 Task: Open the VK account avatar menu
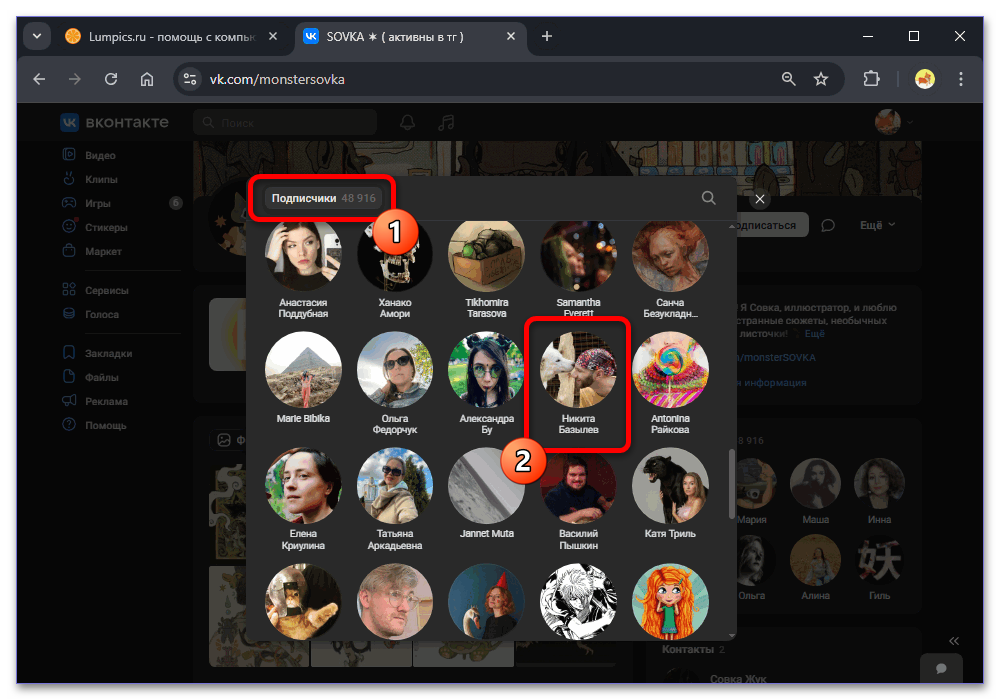[893, 121]
